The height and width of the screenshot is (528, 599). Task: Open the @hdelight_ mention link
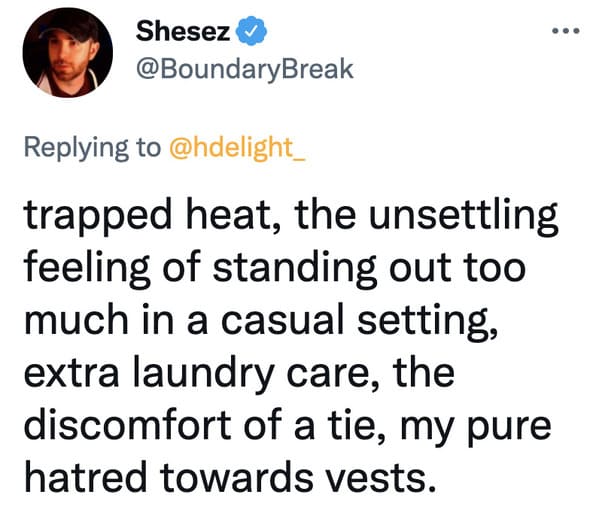237,147
